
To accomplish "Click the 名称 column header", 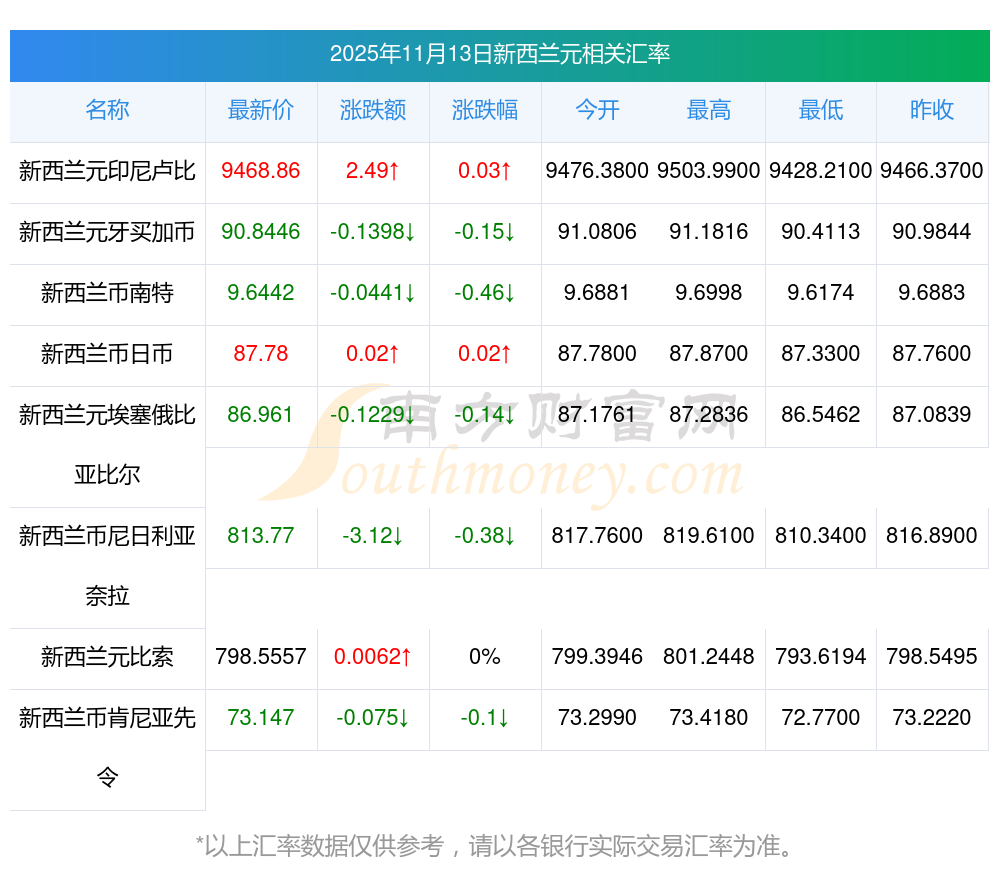I will pos(107,110).
